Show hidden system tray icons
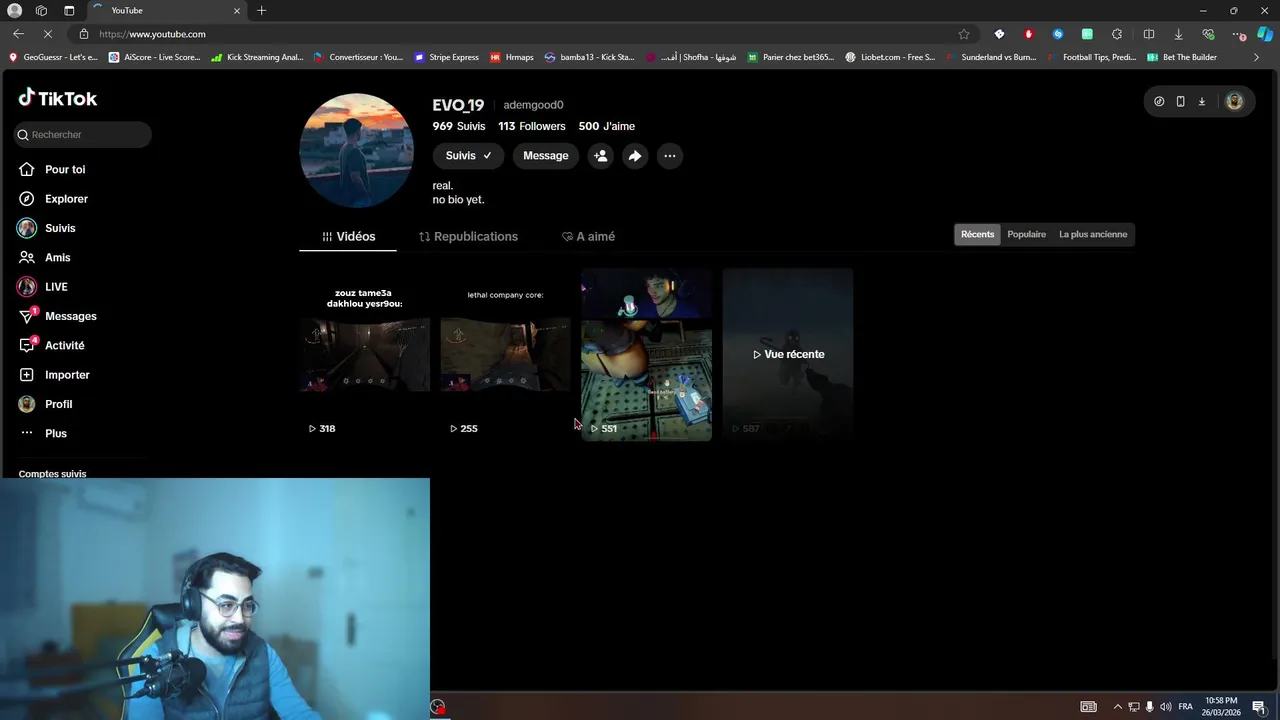 click(x=1118, y=707)
